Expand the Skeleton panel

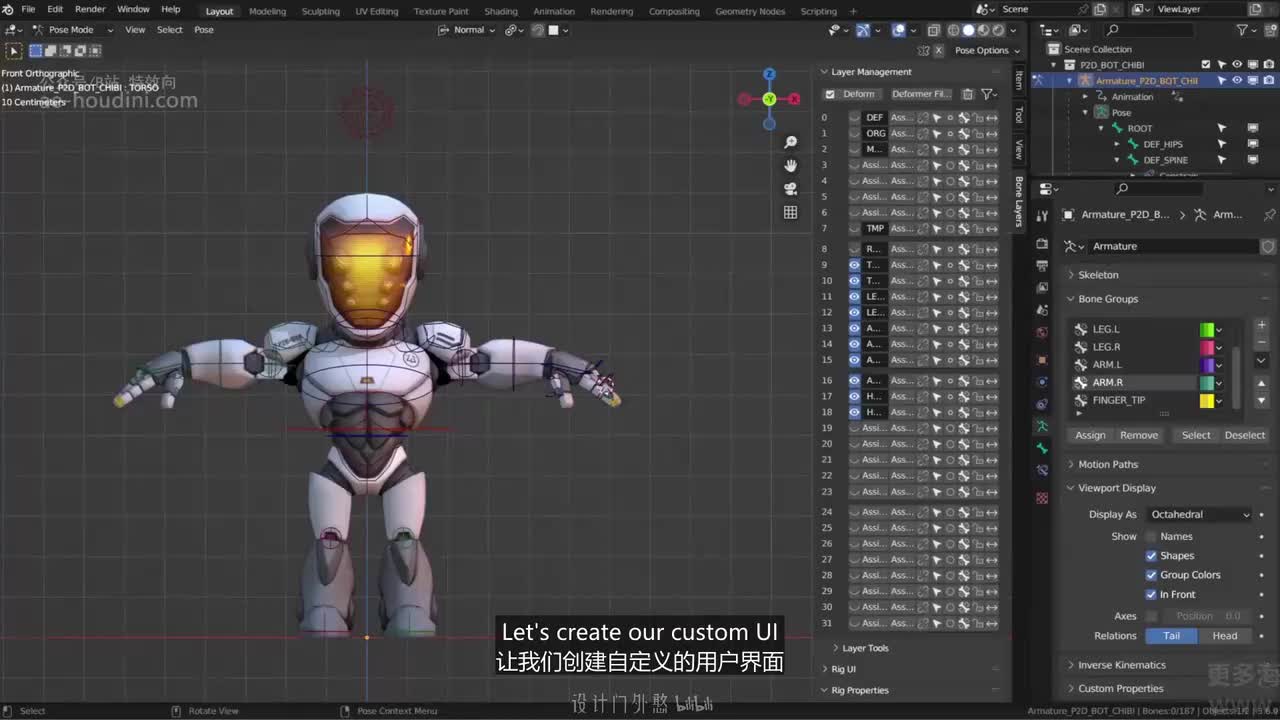pyautogui.click(x=1098, y=275)
